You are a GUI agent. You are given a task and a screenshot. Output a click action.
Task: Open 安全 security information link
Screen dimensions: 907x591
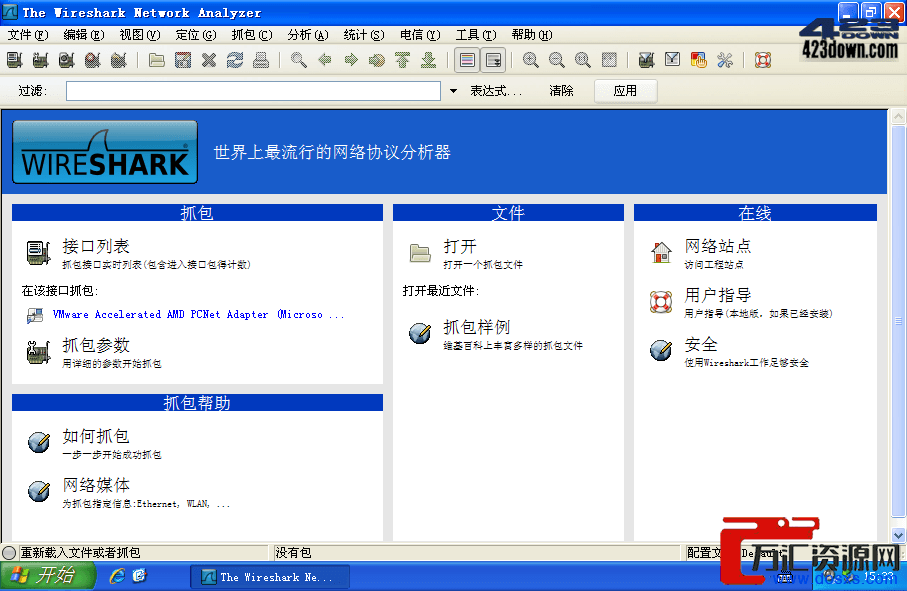(x=701, y=345)
